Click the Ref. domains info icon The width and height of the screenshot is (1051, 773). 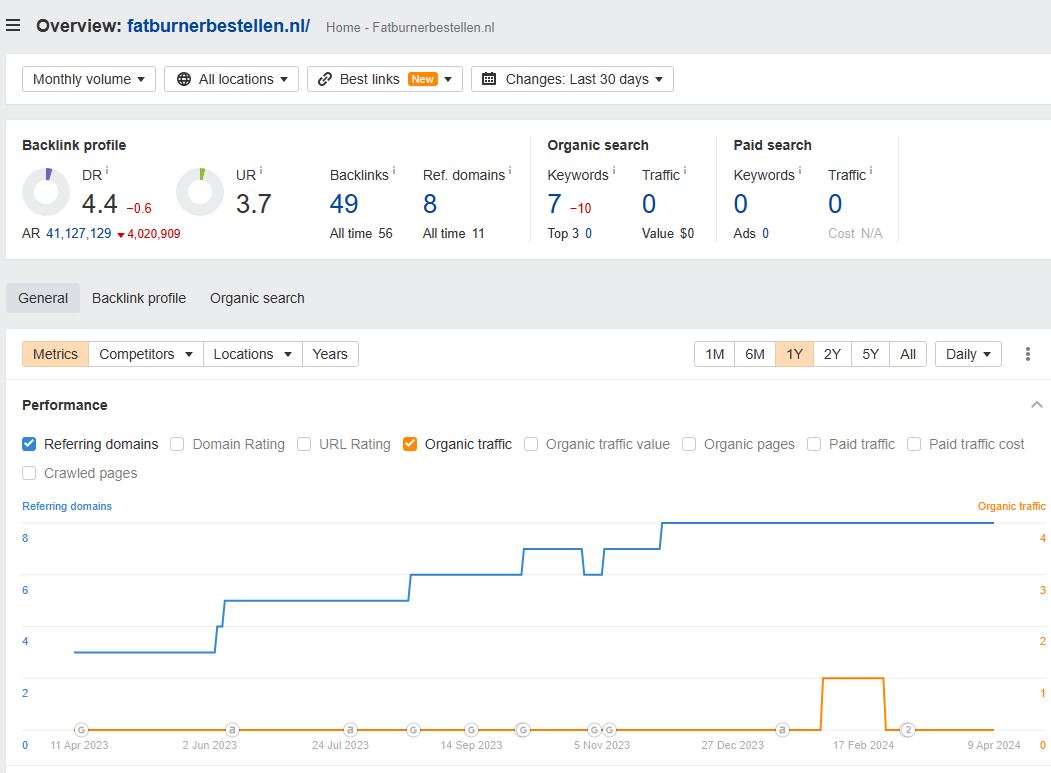coord(510,171)
